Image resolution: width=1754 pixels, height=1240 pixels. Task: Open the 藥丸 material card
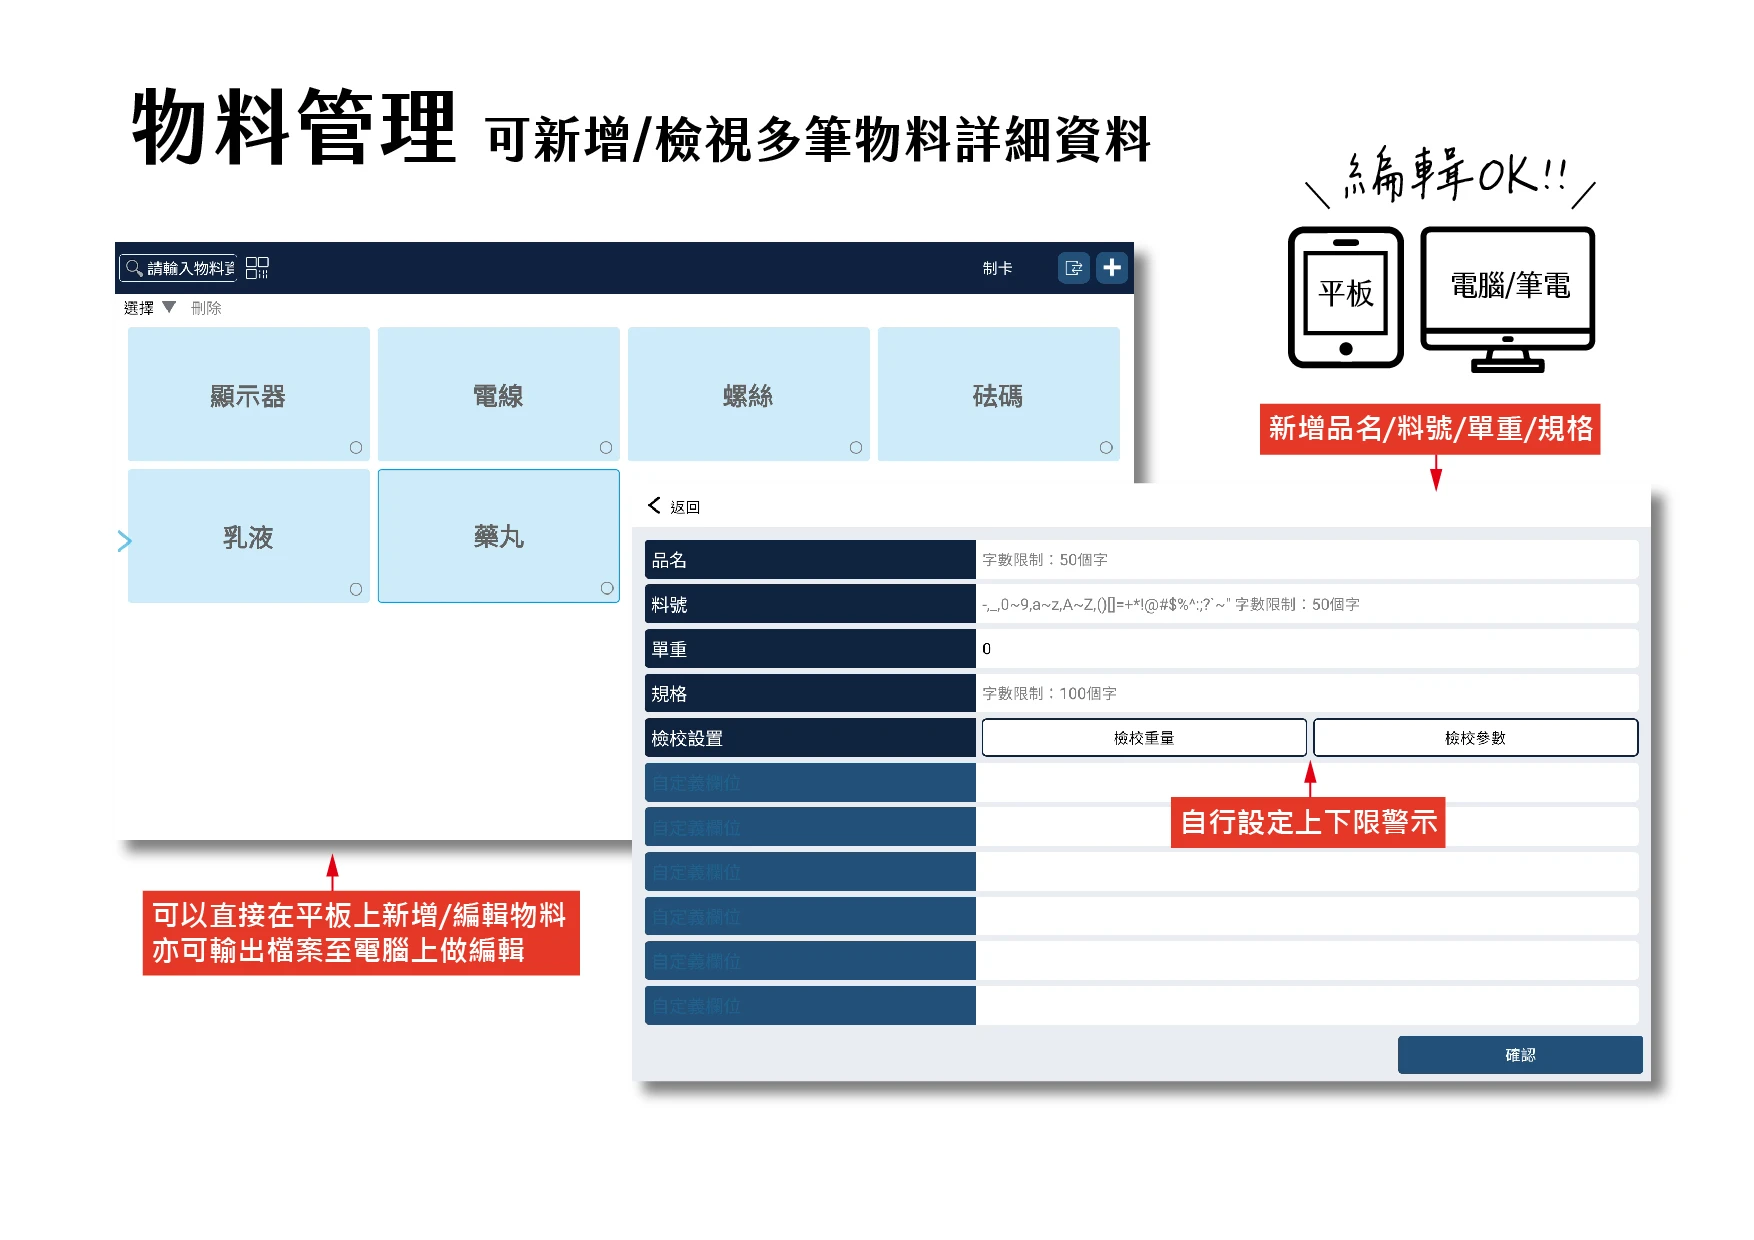(x=499, y=536)
